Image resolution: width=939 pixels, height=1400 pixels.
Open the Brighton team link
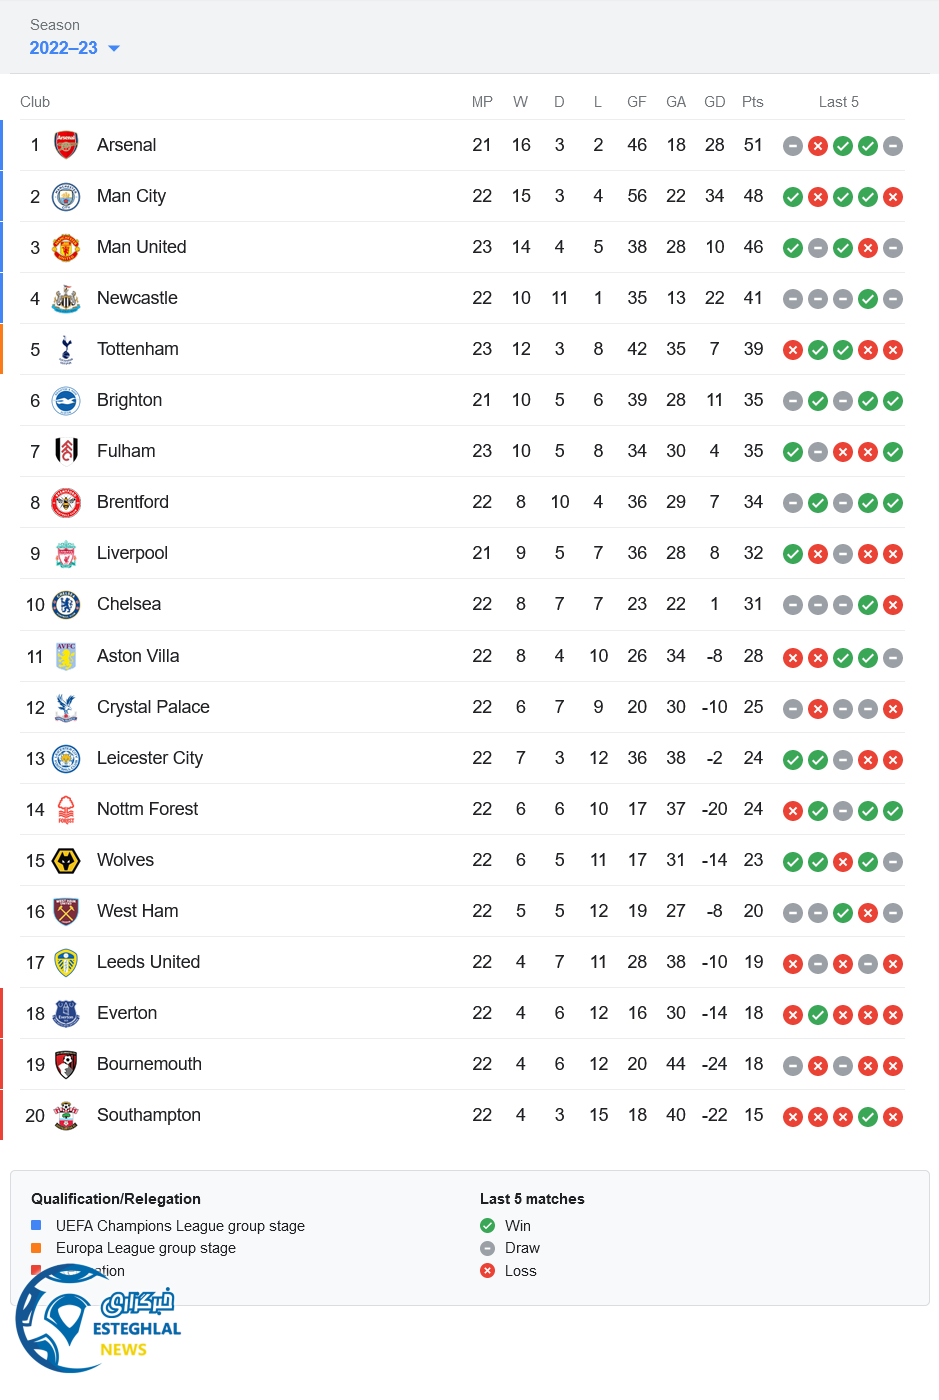(x=129, y=400)
